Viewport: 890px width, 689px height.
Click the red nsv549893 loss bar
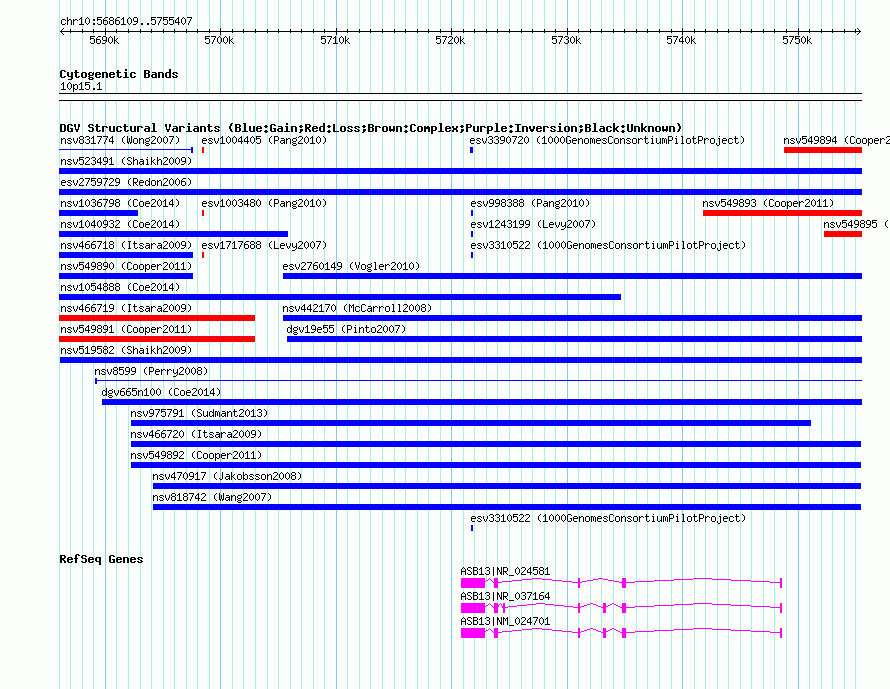(x=782, y=213)
